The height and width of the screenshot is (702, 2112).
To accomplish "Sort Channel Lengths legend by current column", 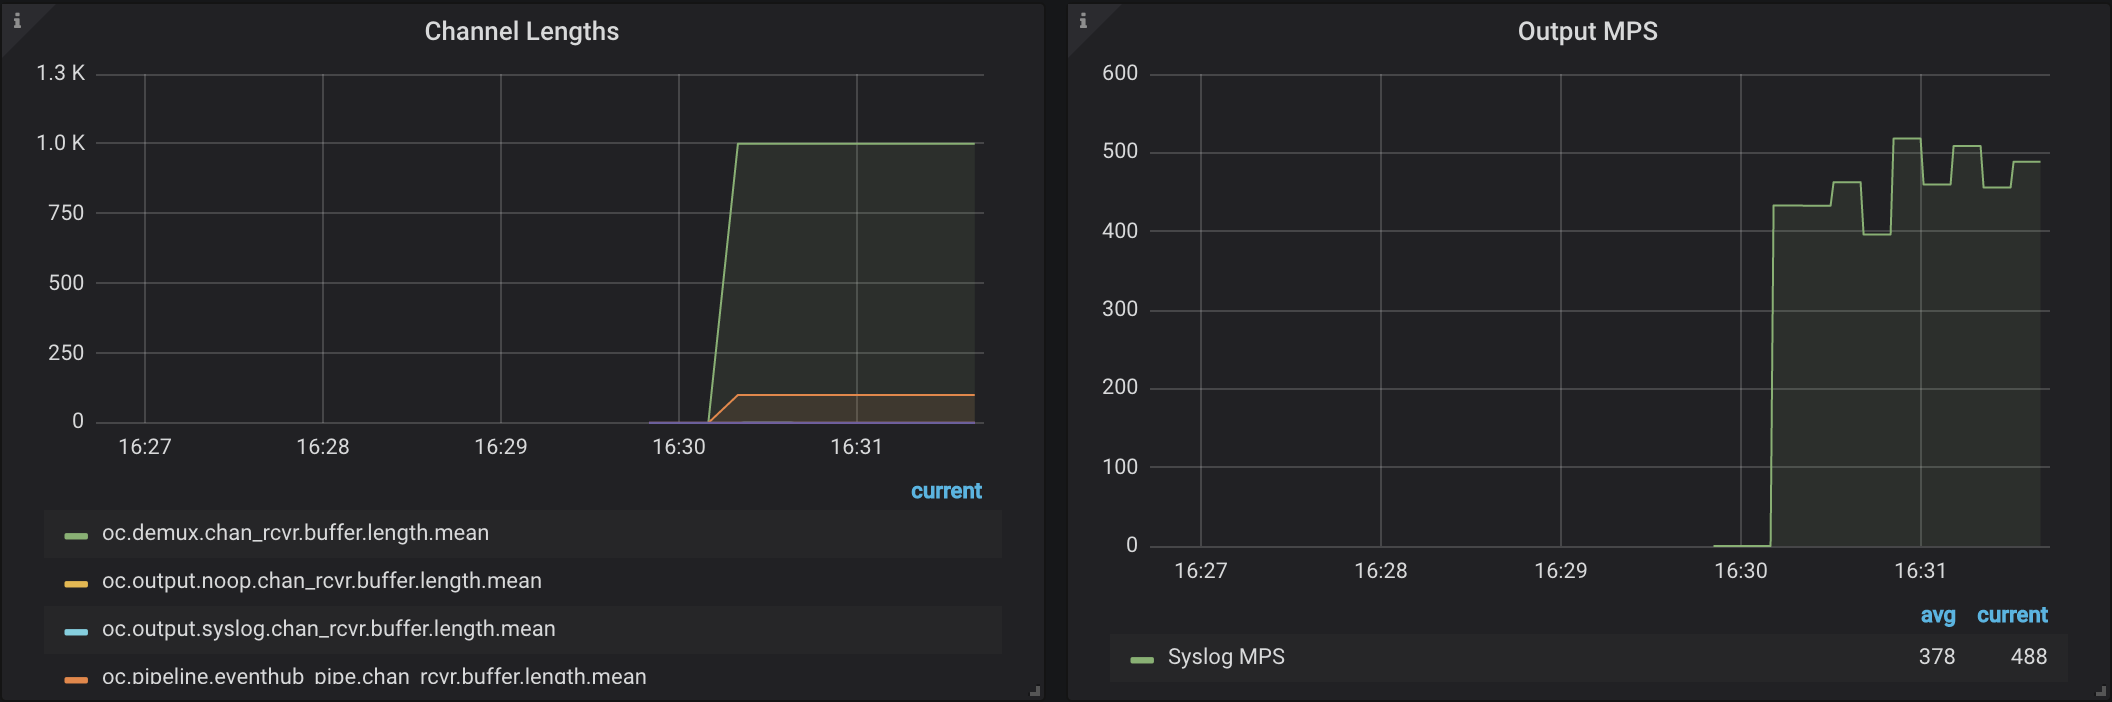I will coord(946,491).
